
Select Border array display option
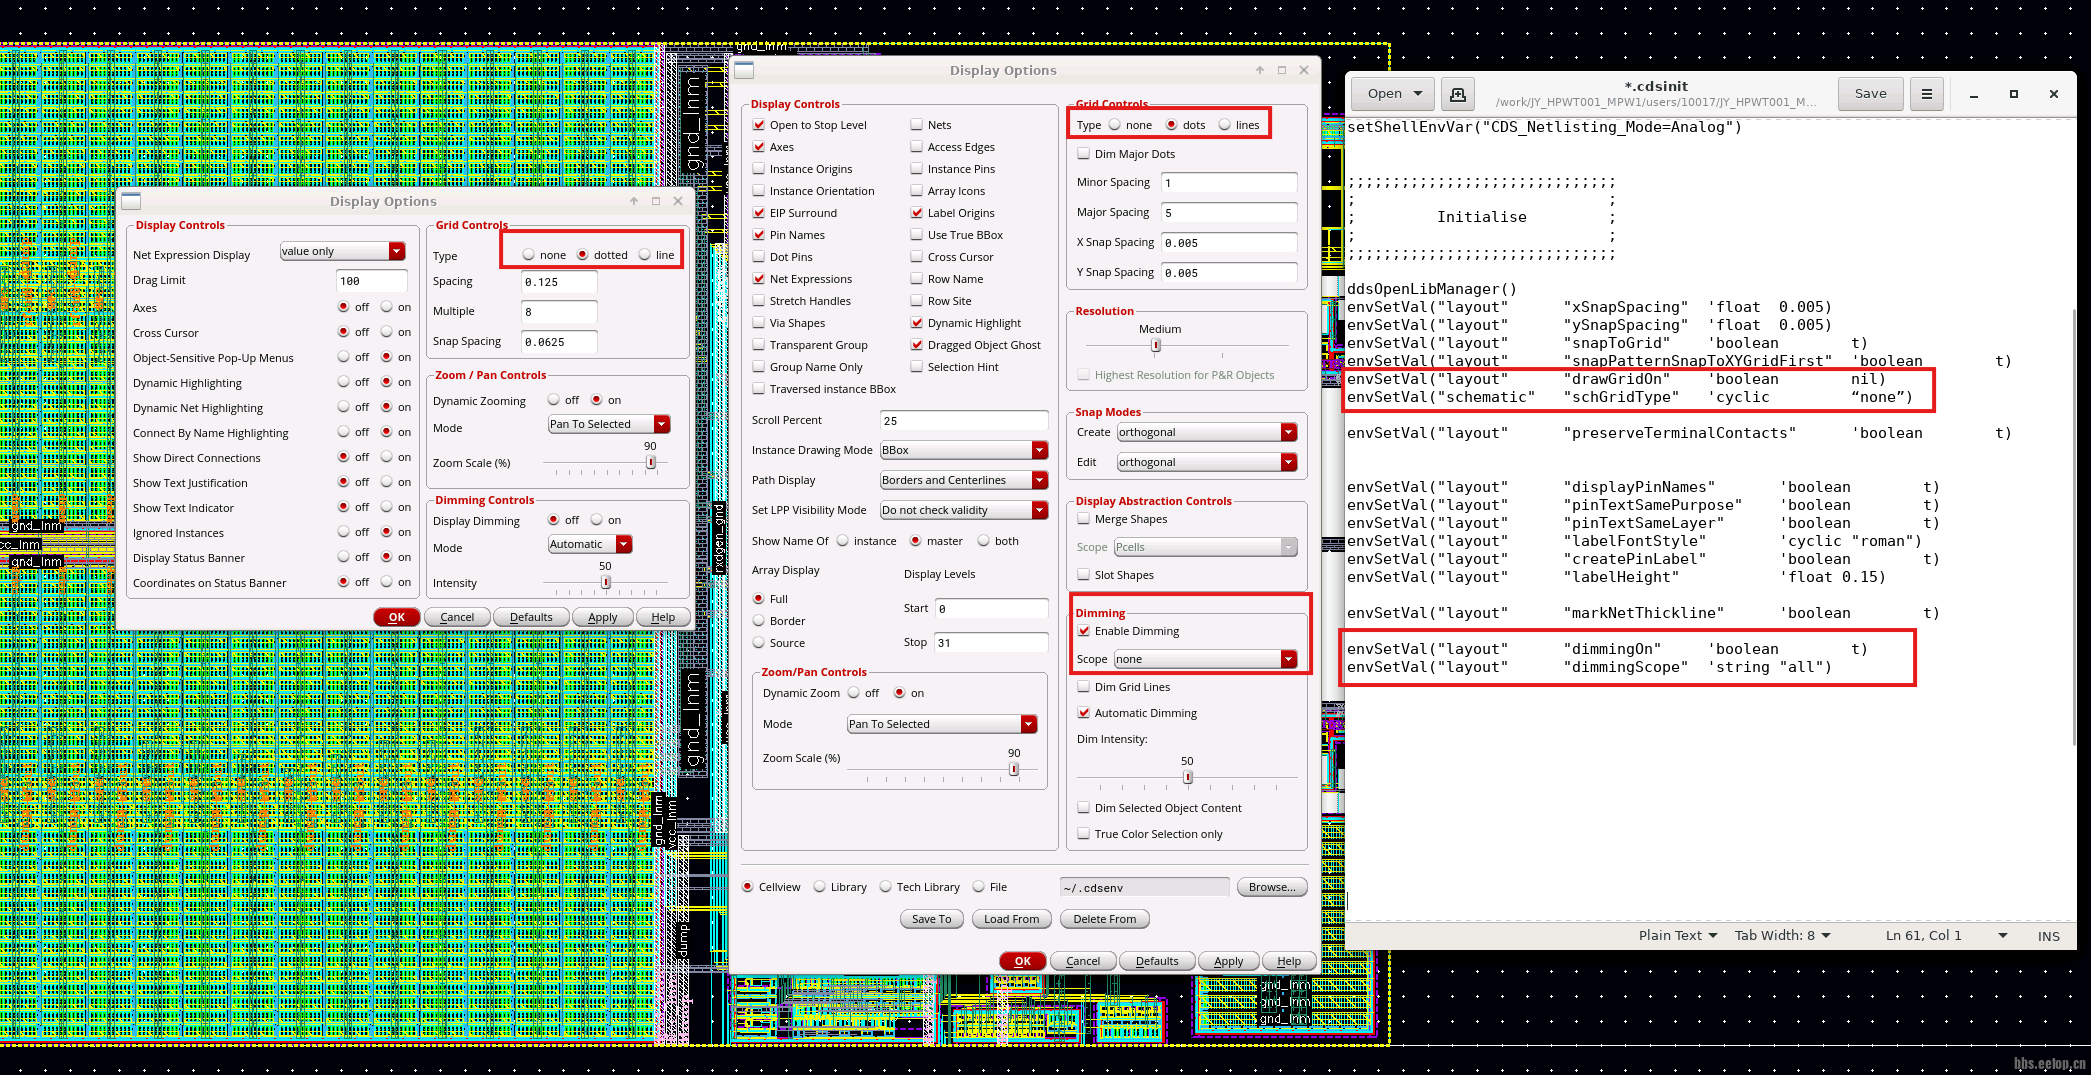pos(759,621)
